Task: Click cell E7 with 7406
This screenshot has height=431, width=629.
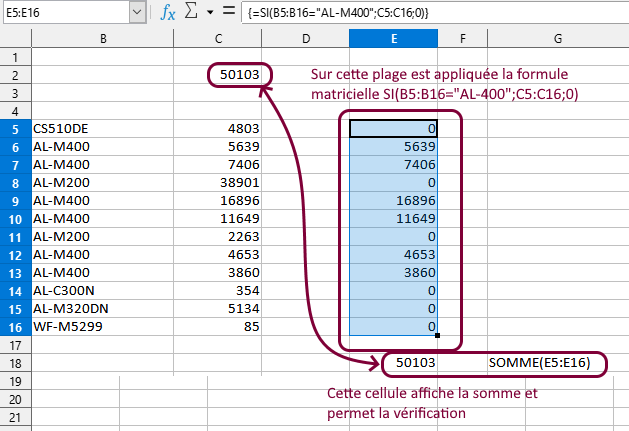Action: pos(394,165)
